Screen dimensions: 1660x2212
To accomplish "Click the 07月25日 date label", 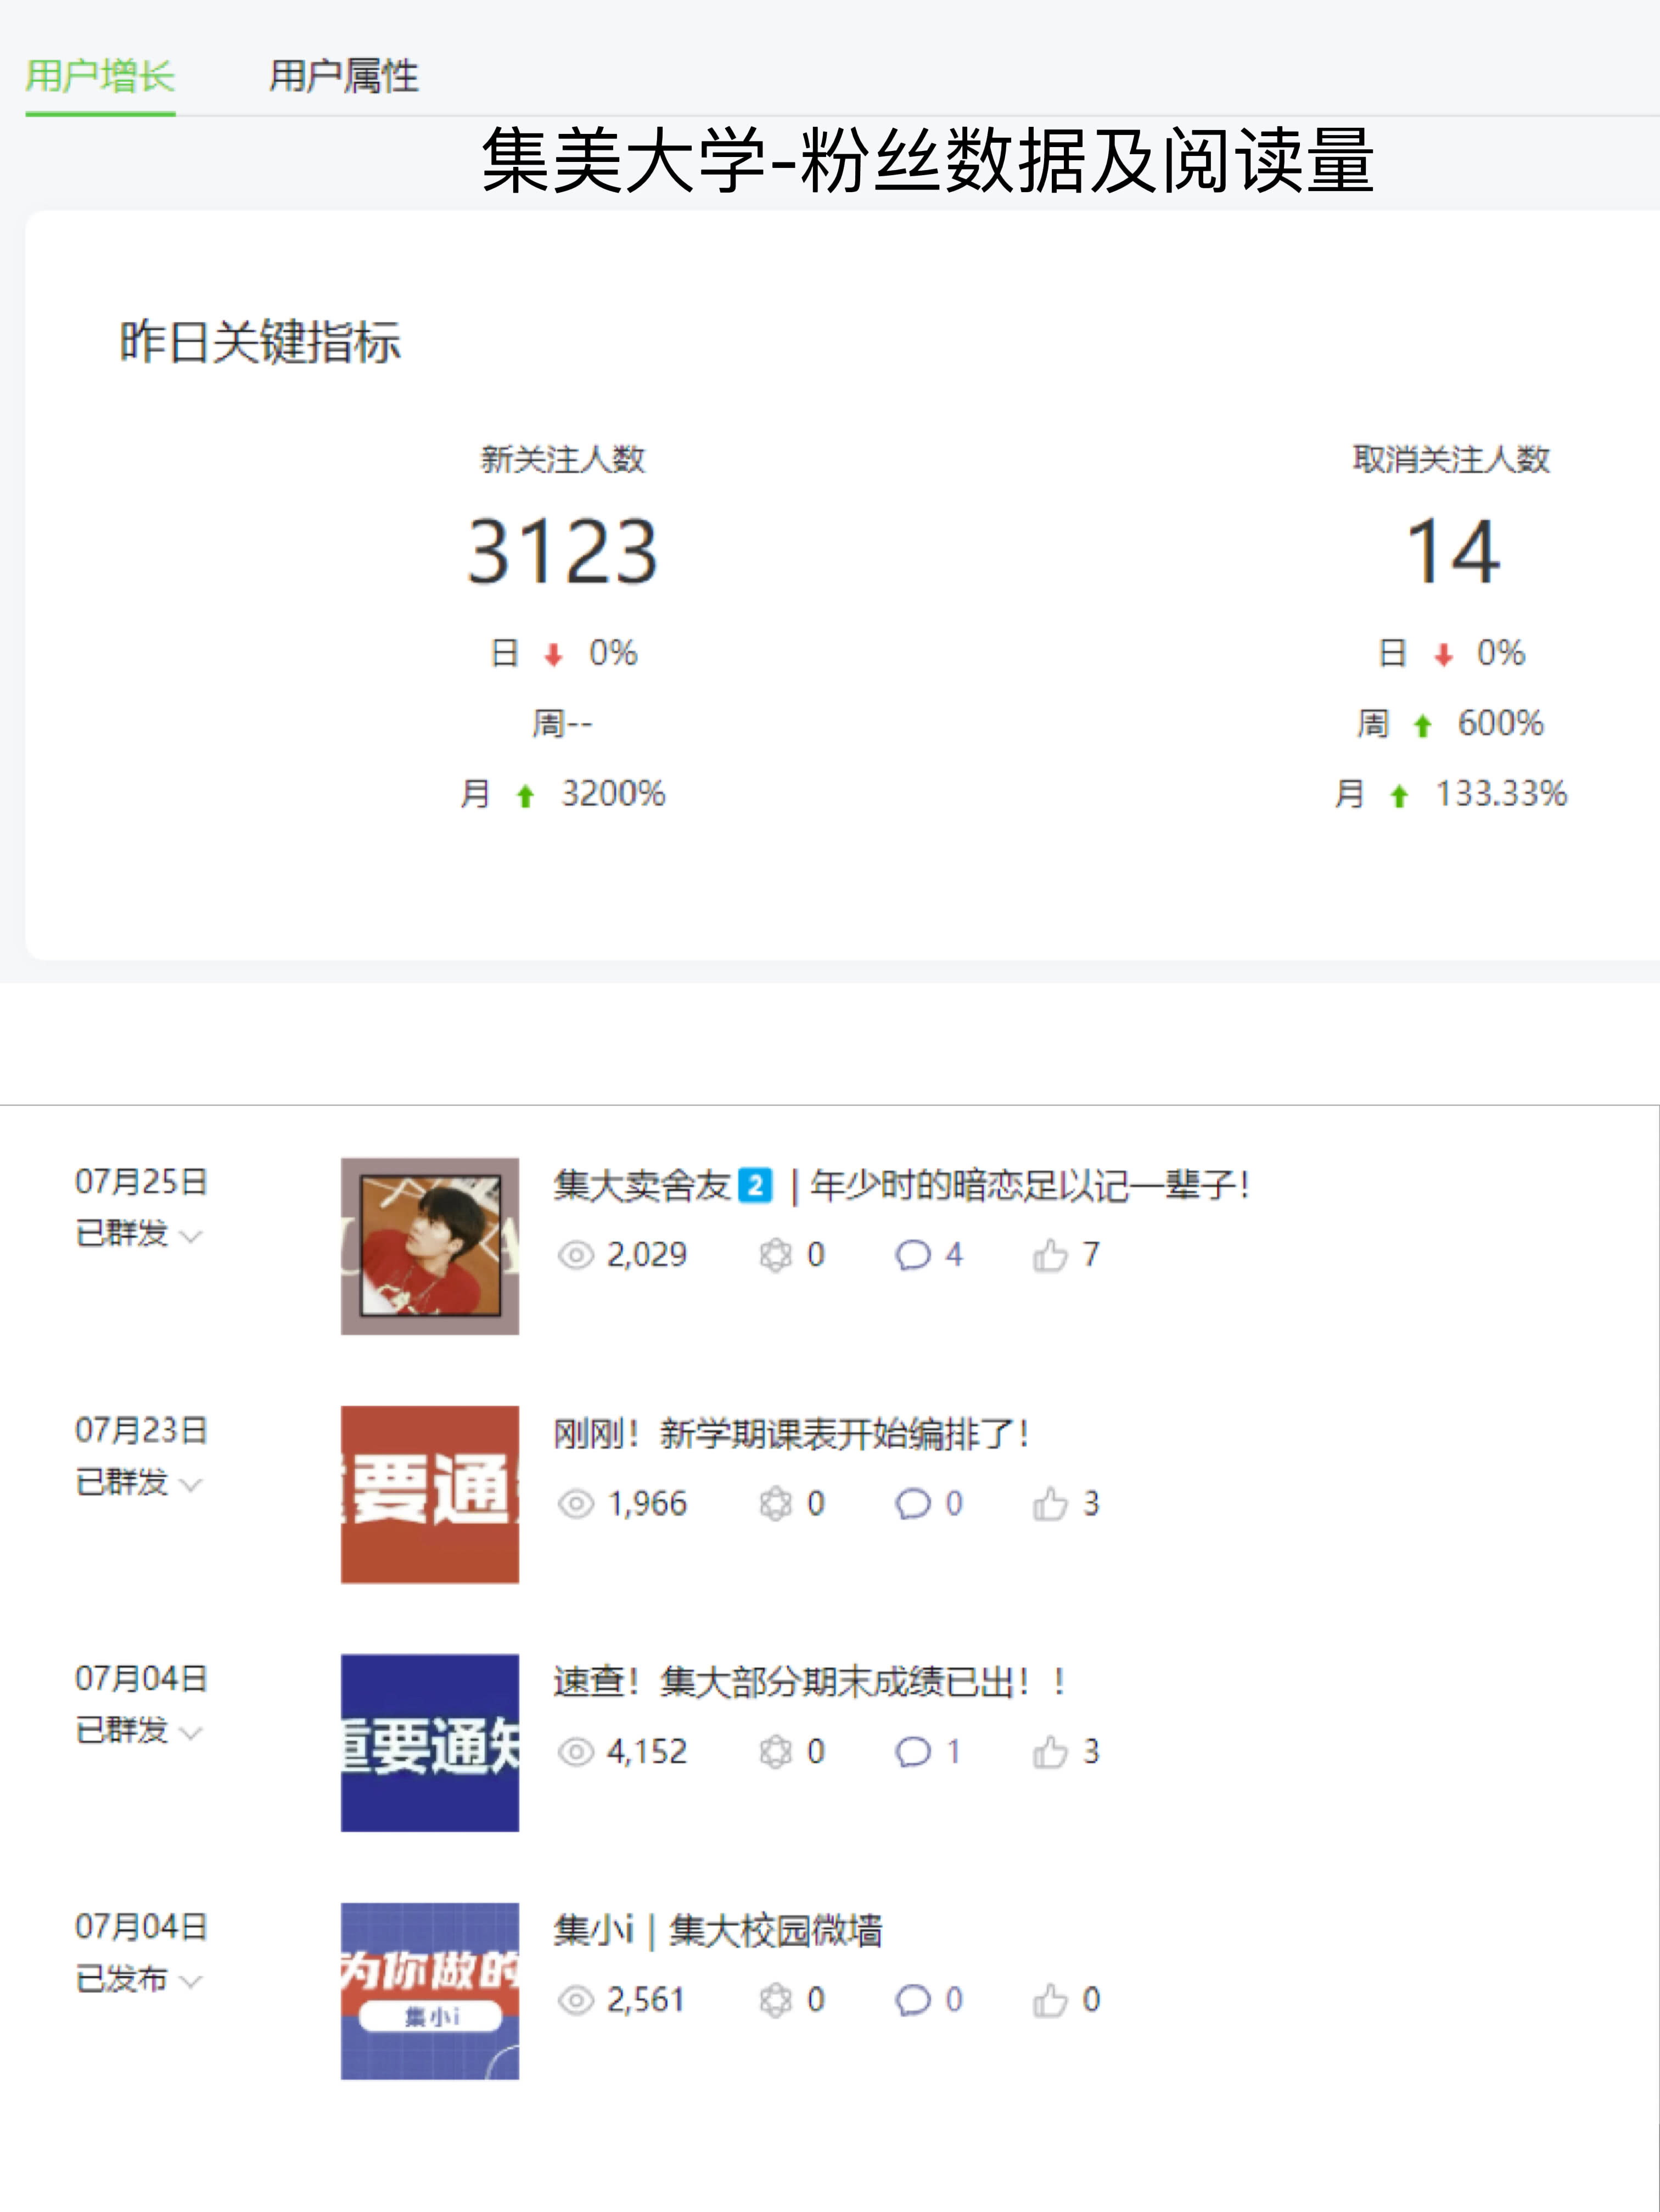I will click(x=141, y=1182).
